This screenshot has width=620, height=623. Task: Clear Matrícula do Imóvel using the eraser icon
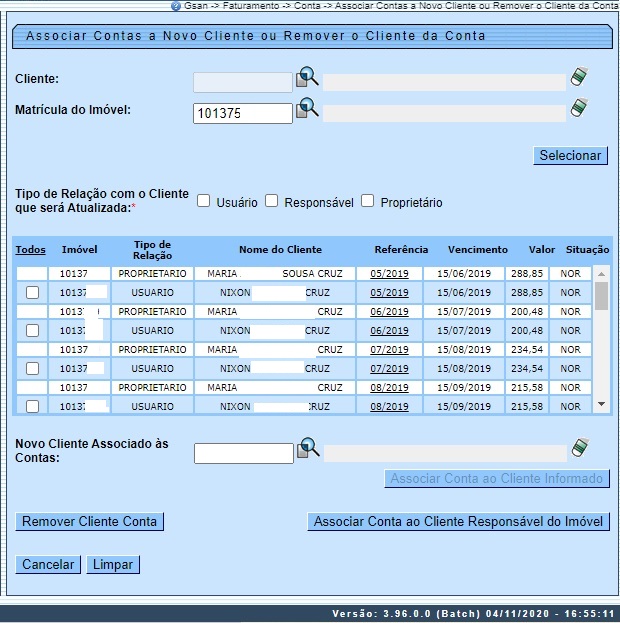[x=579, y=109]
